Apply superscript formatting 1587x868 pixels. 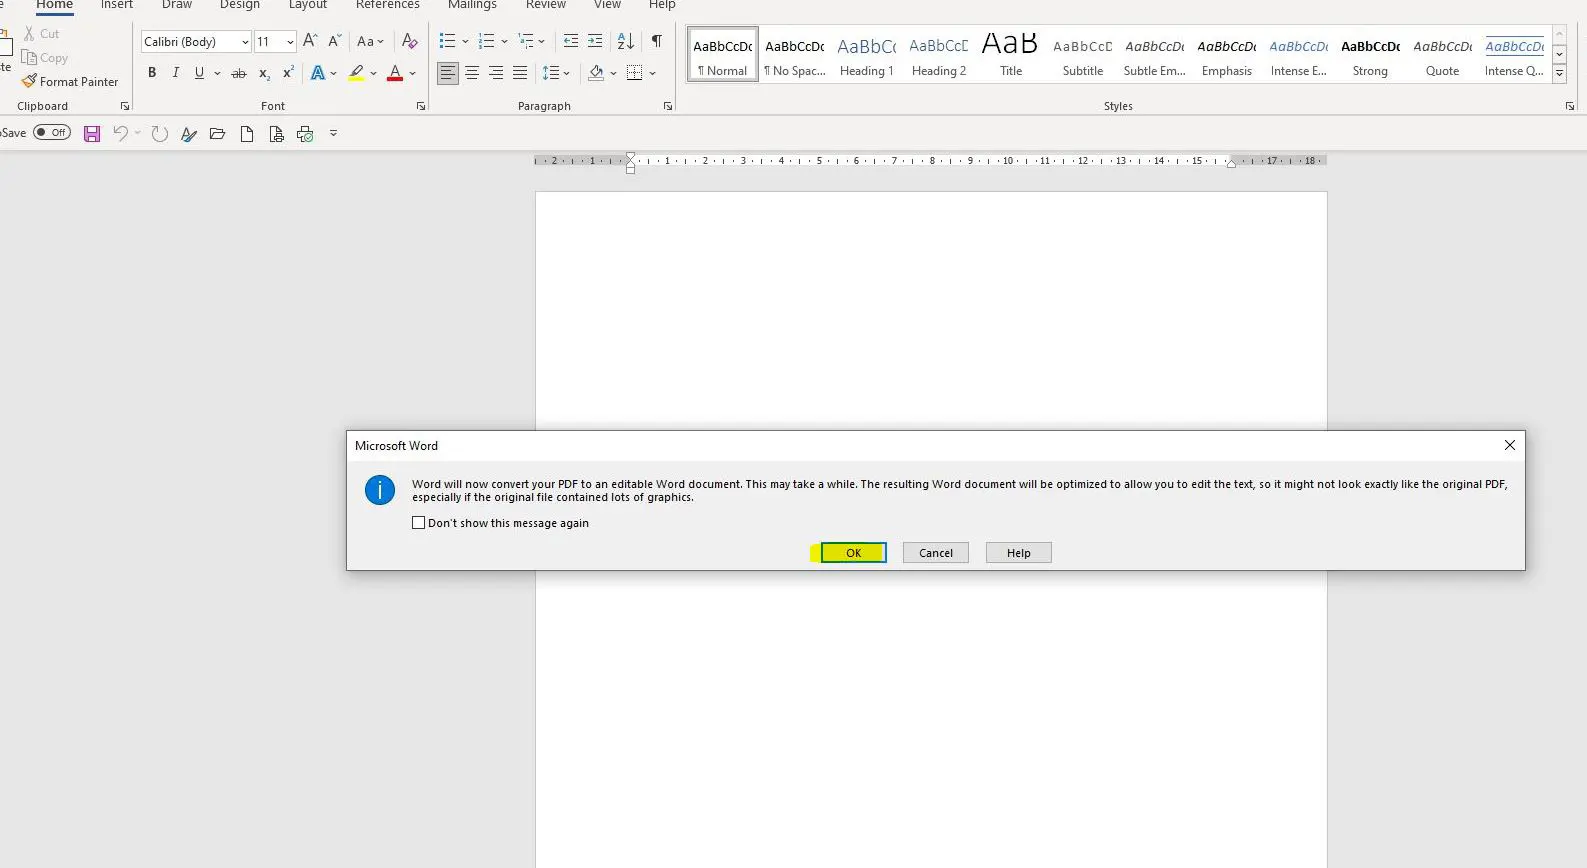[x=288, y=73]
